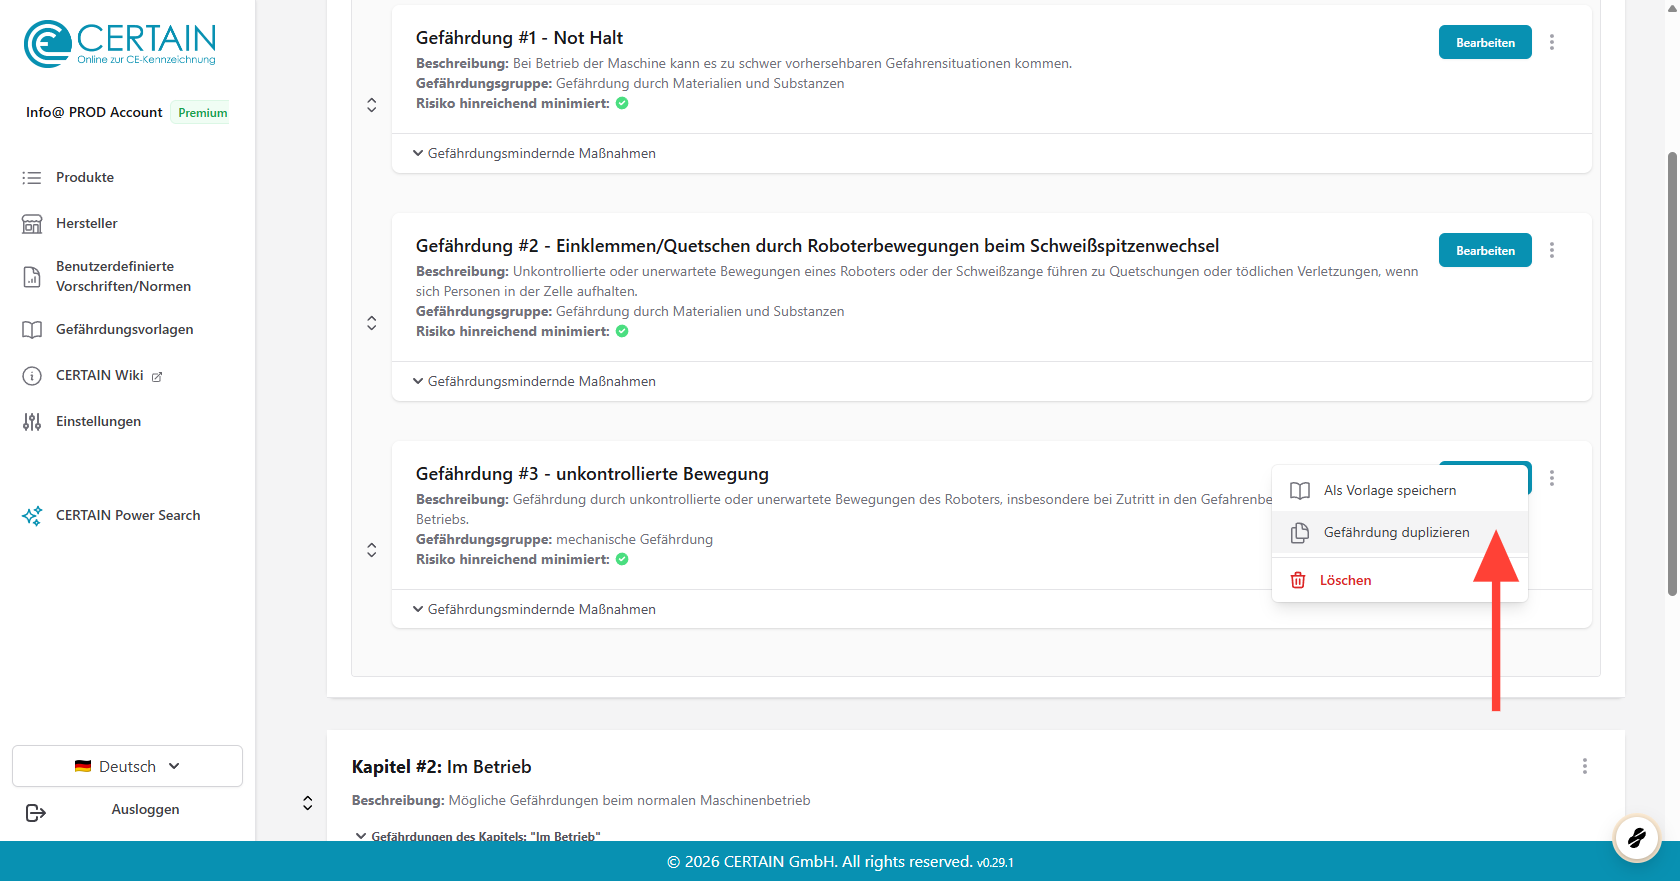Open the Deutsch language dropdown
This screenshot has width=1680, height=881.
(x=127, y=766)
